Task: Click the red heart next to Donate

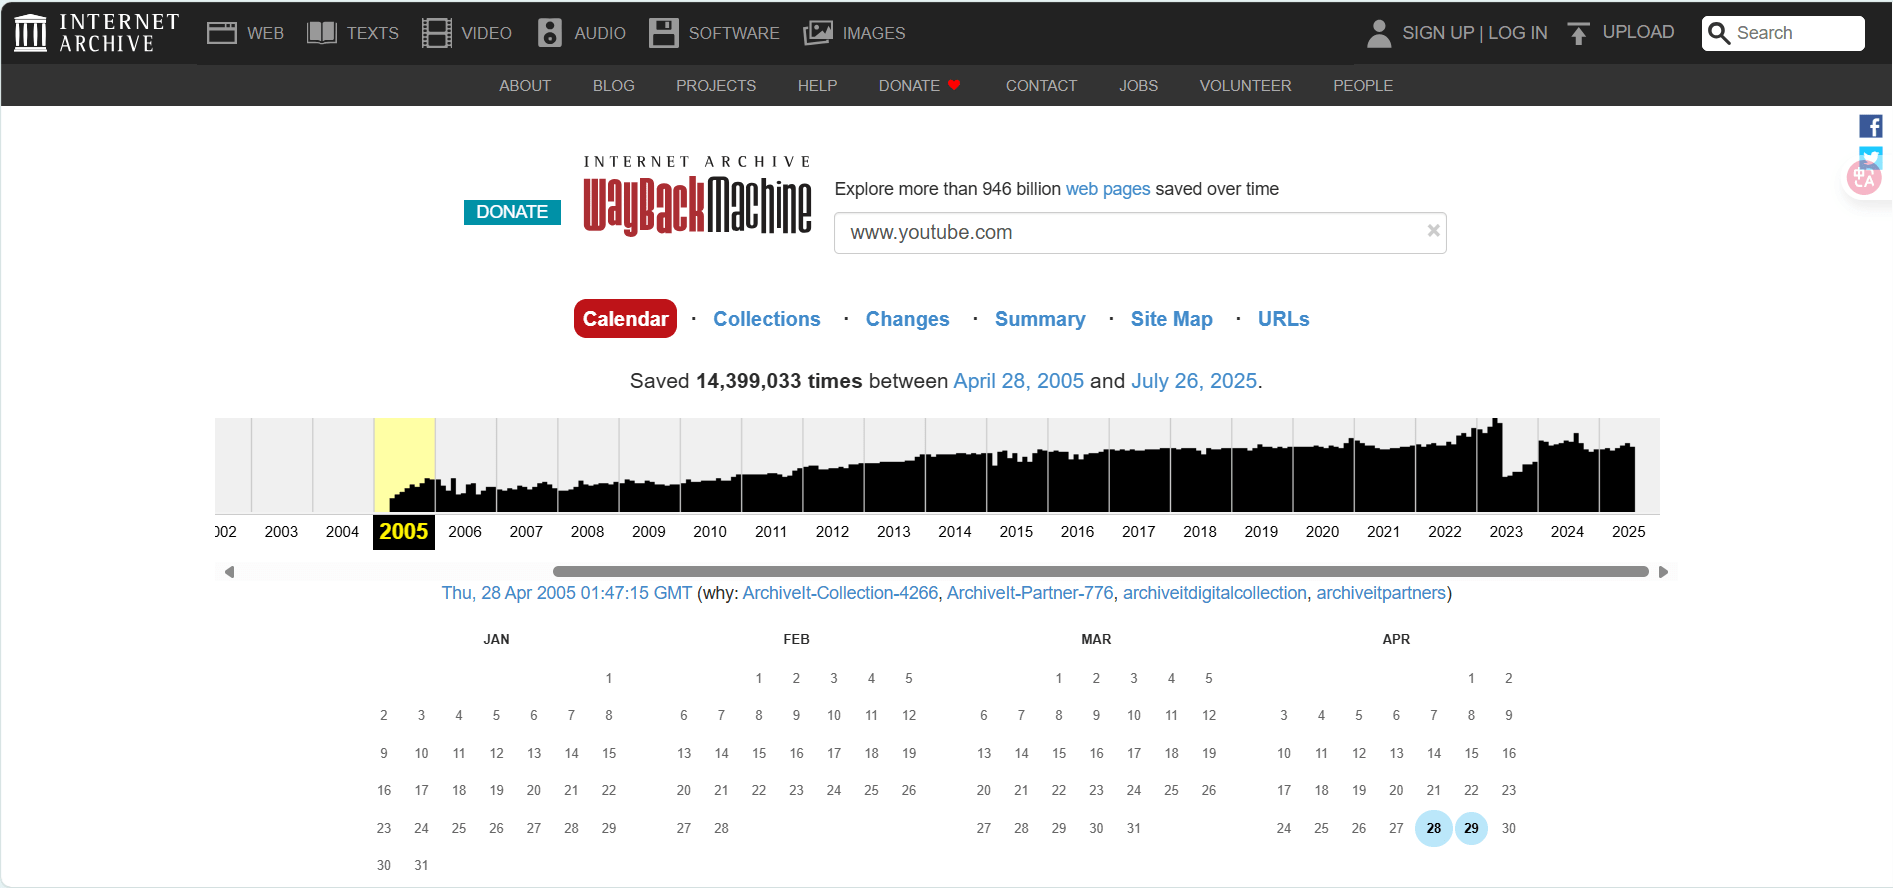Action: point(954,85)
